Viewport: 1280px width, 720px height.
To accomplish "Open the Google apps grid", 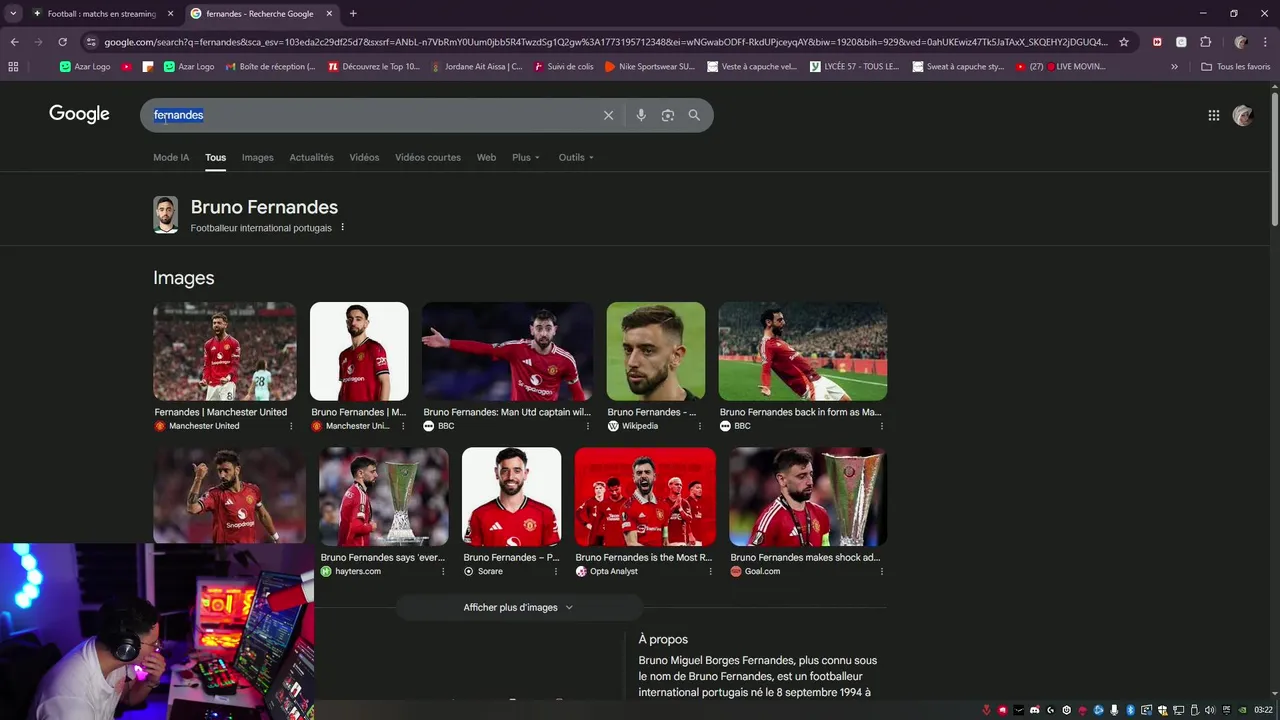I will [1214, 115].
